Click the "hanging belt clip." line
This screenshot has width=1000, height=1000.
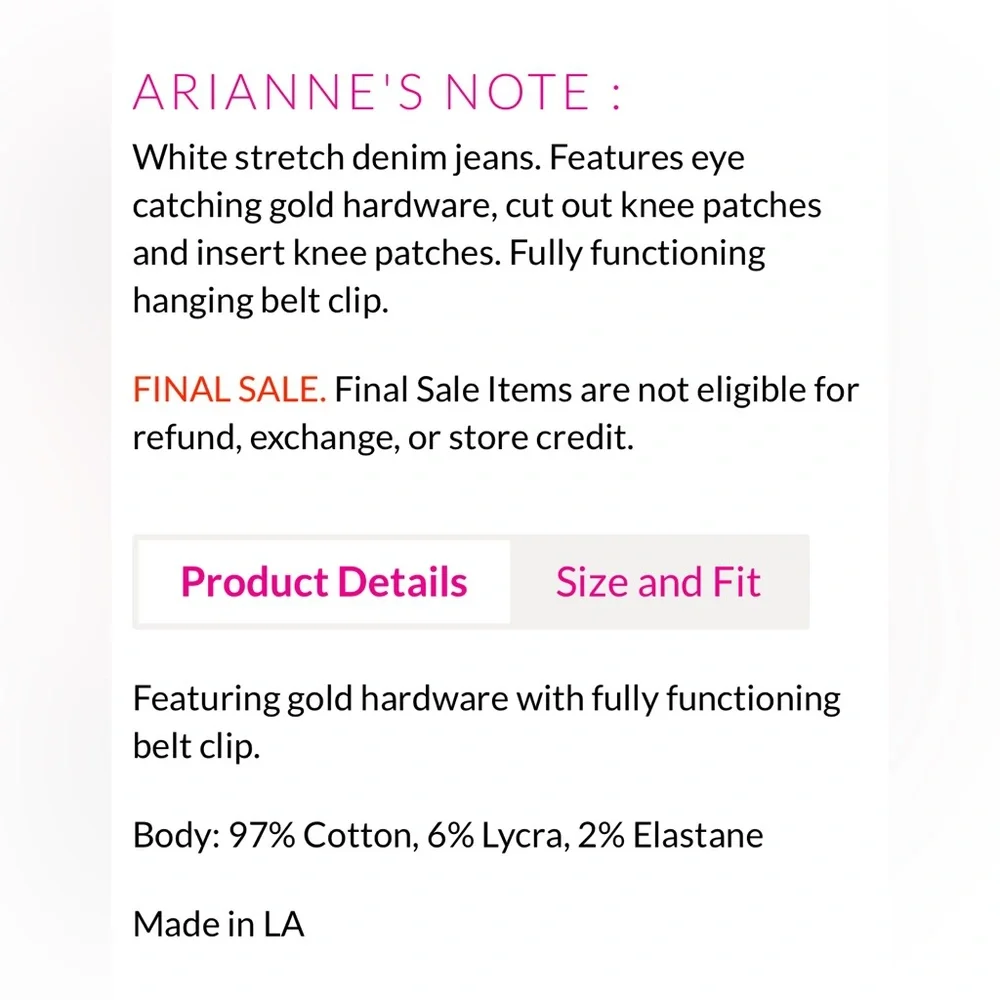(259, 300)
